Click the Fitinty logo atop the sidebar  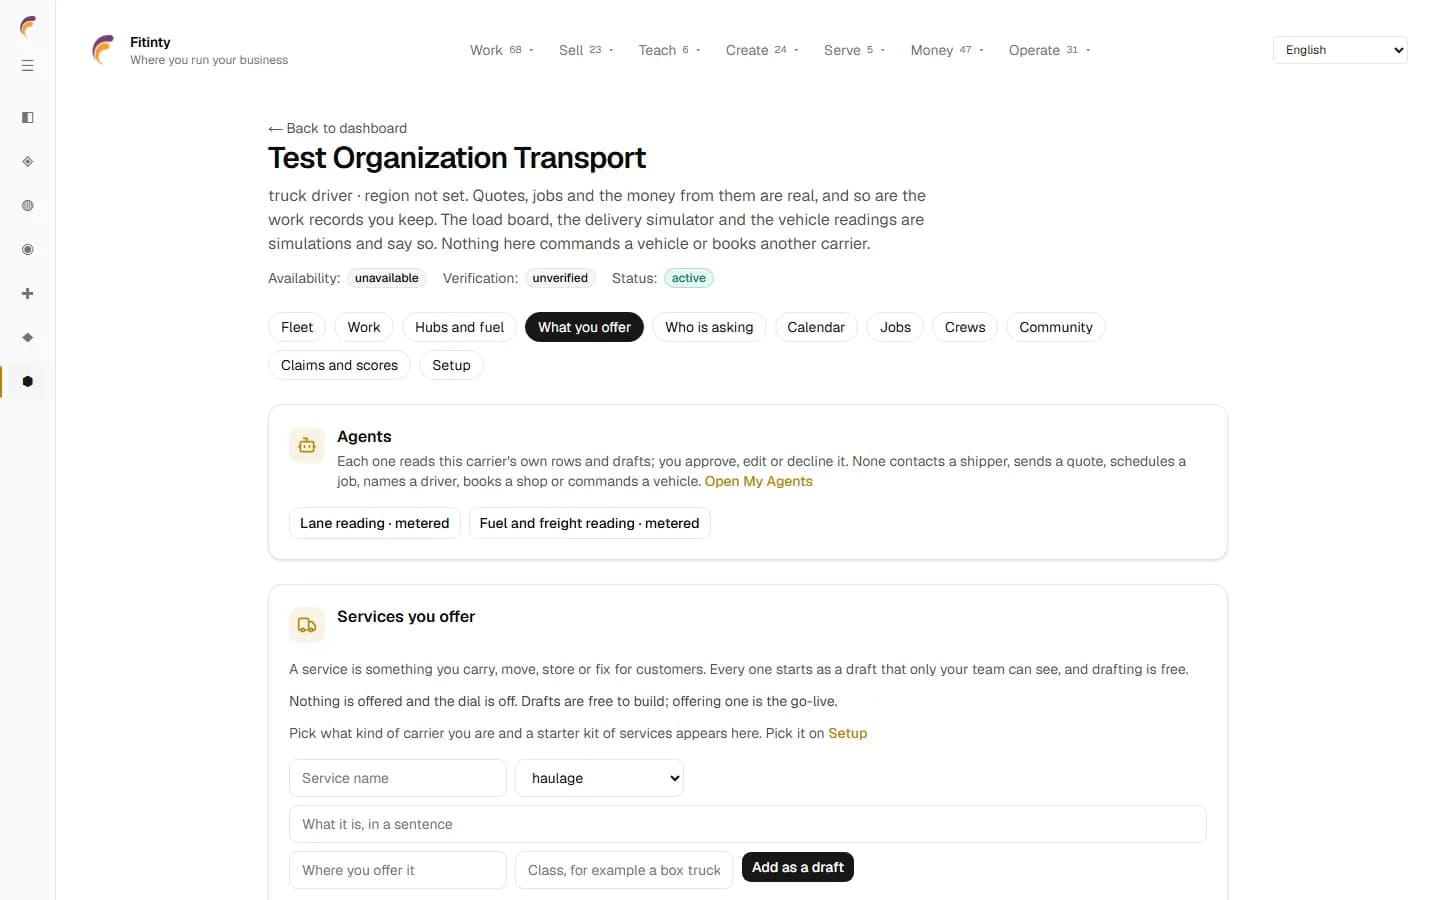pyautogui.click(x=28, y=27)
